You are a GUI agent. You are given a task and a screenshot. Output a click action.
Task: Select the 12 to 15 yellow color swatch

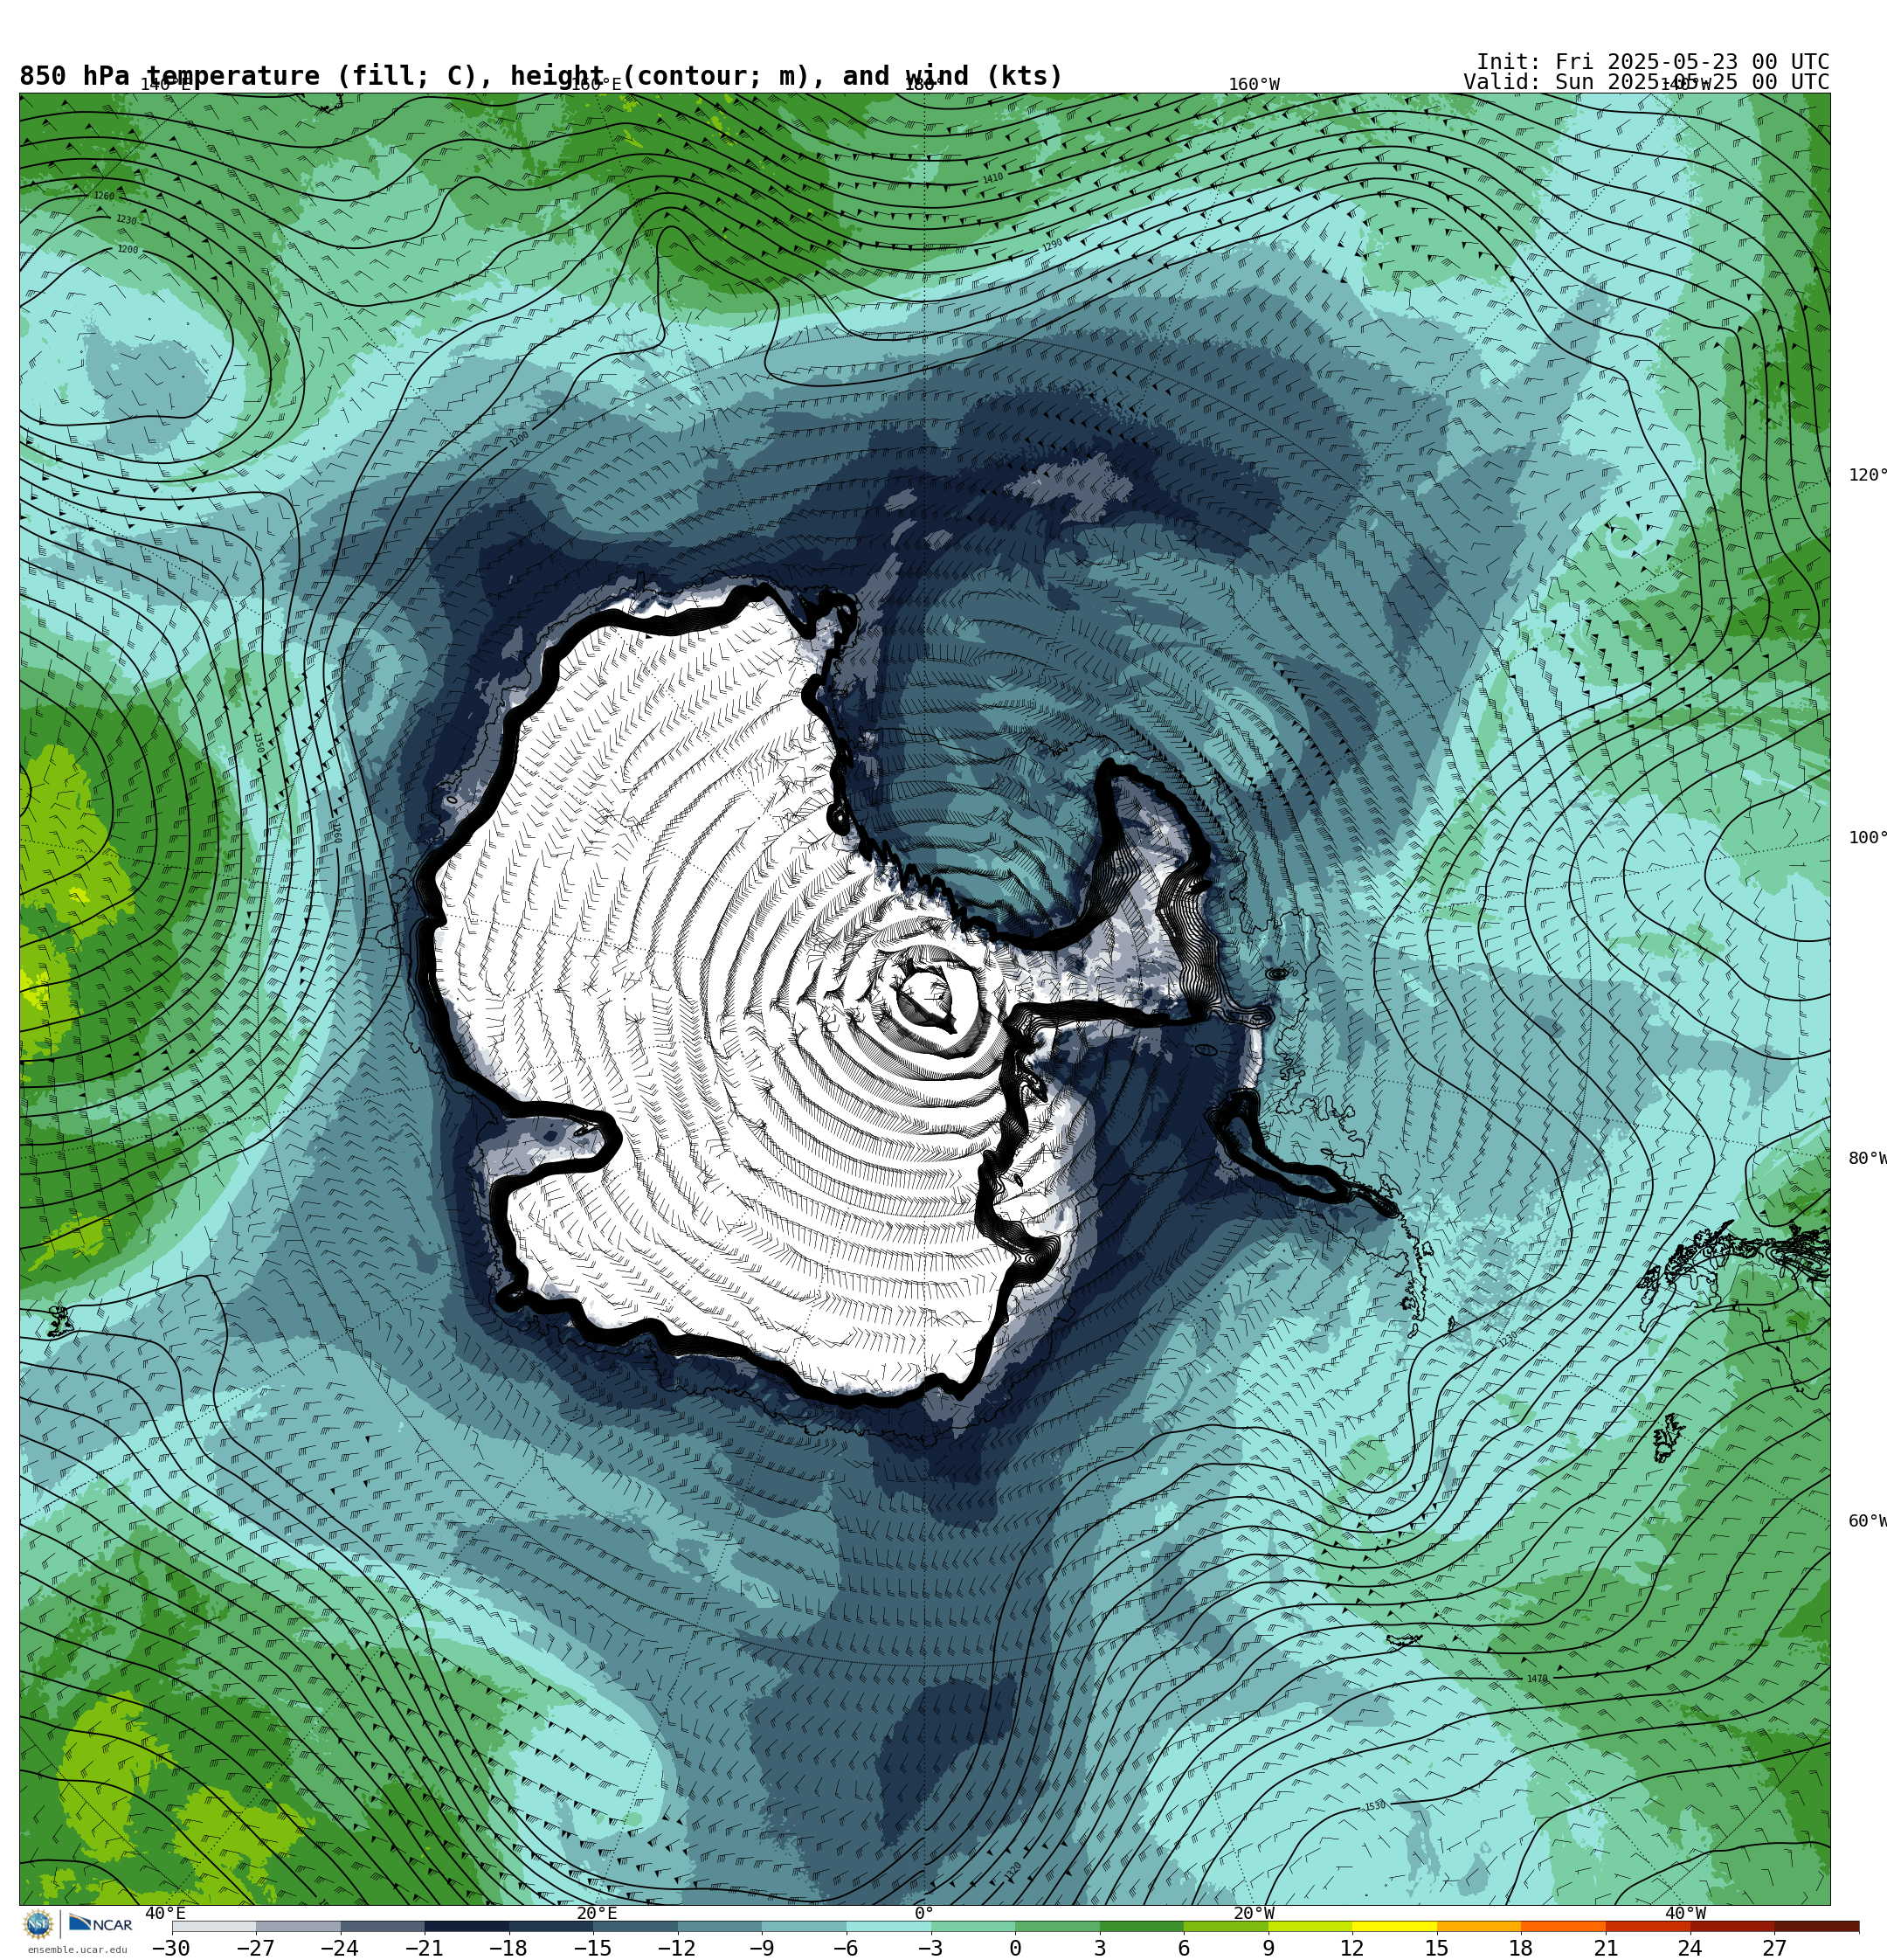(1395, 1926)
